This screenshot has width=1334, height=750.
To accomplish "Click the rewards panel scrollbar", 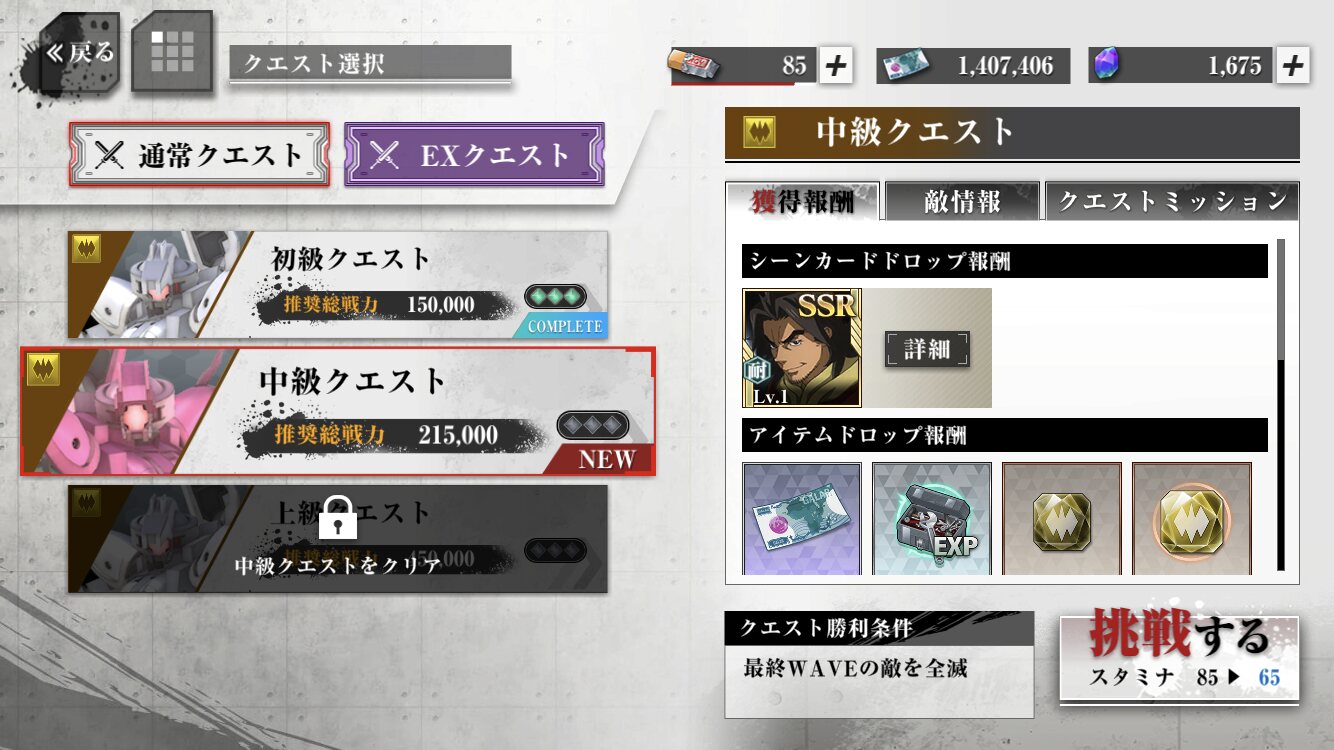I will click(x=1281, y=404).
